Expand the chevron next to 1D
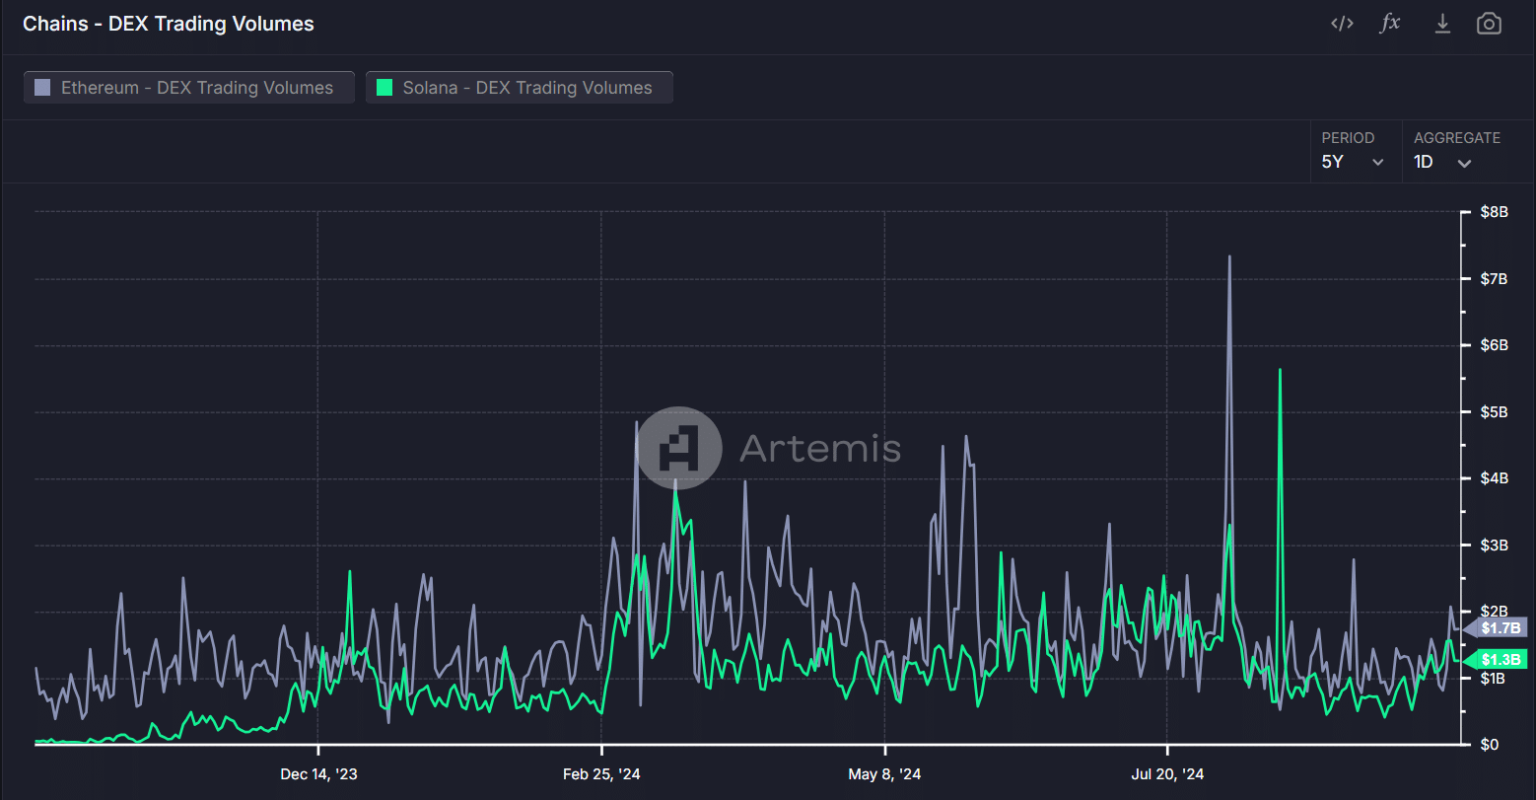The image size is (1536, 800). coord(1465,163)
